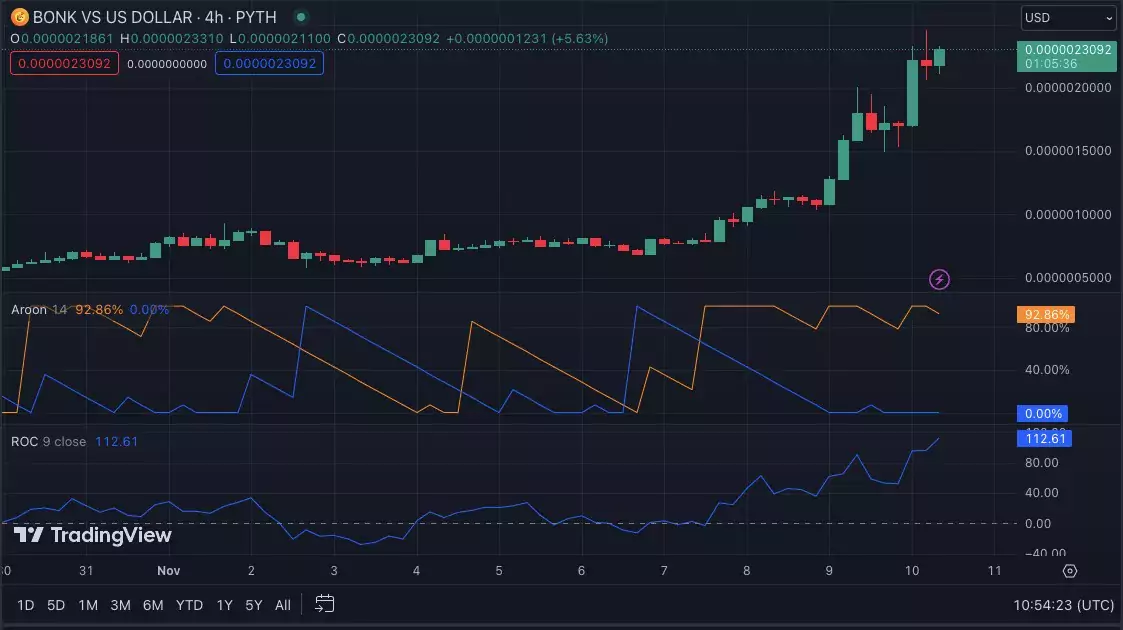Image resolution: width=1123 pixels, height=630 pixels.
Task: Select the 5D time range
Action: tap(56, 605)
